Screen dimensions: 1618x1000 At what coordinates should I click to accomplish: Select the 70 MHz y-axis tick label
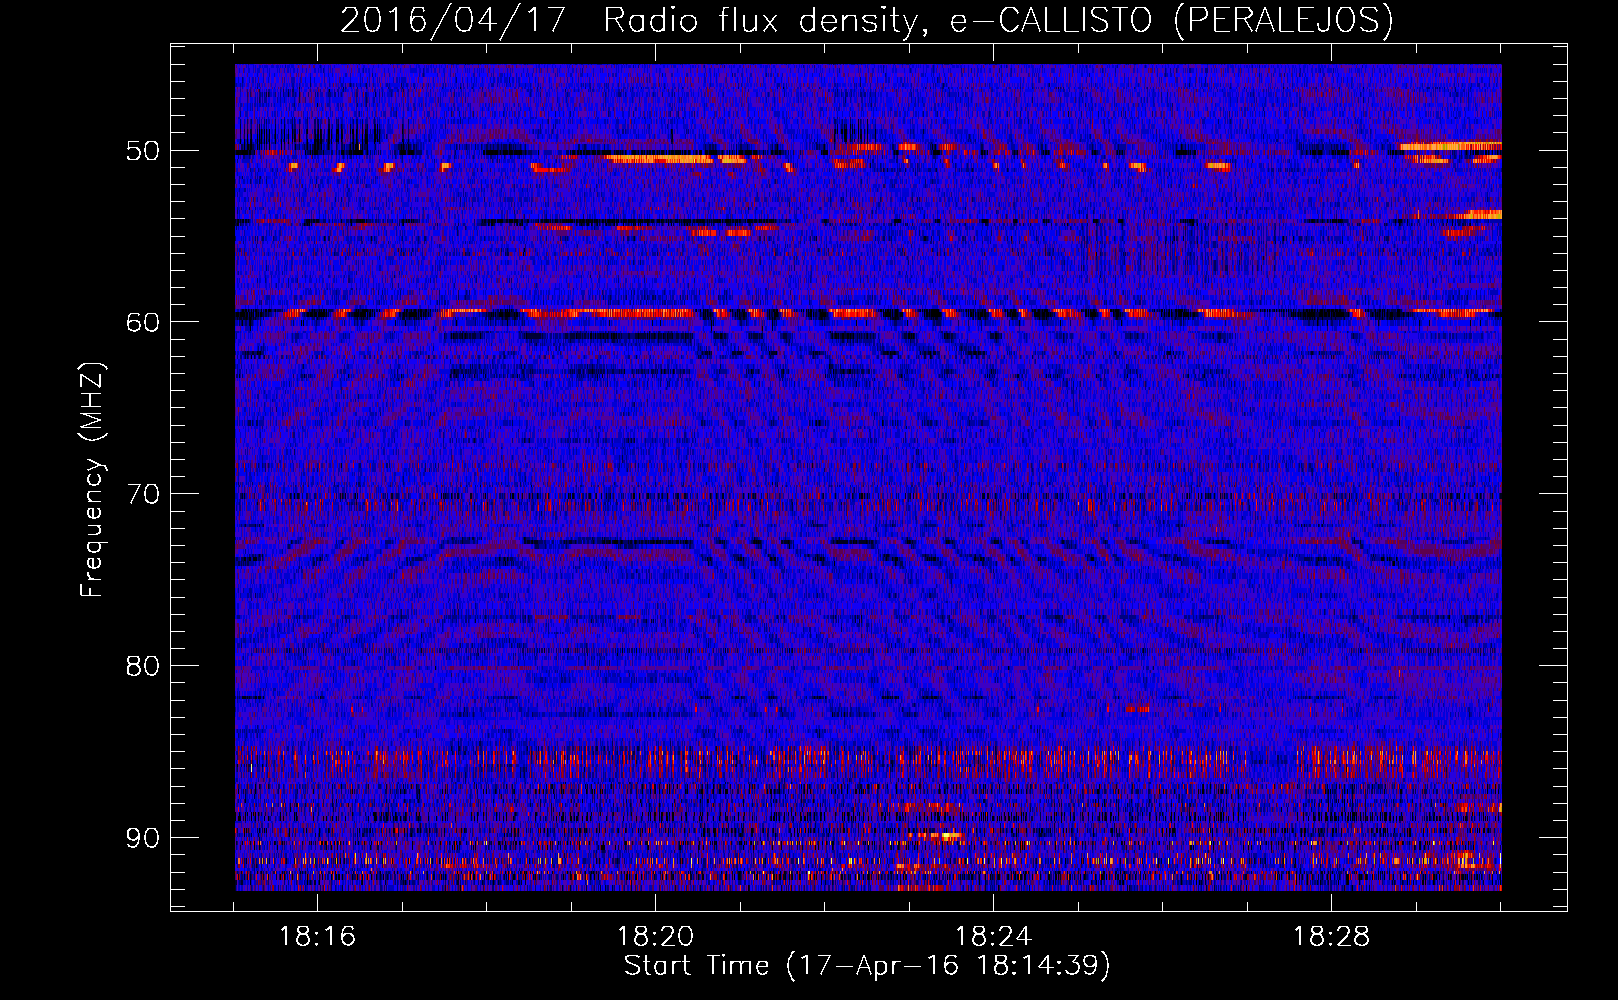[142, 494]
